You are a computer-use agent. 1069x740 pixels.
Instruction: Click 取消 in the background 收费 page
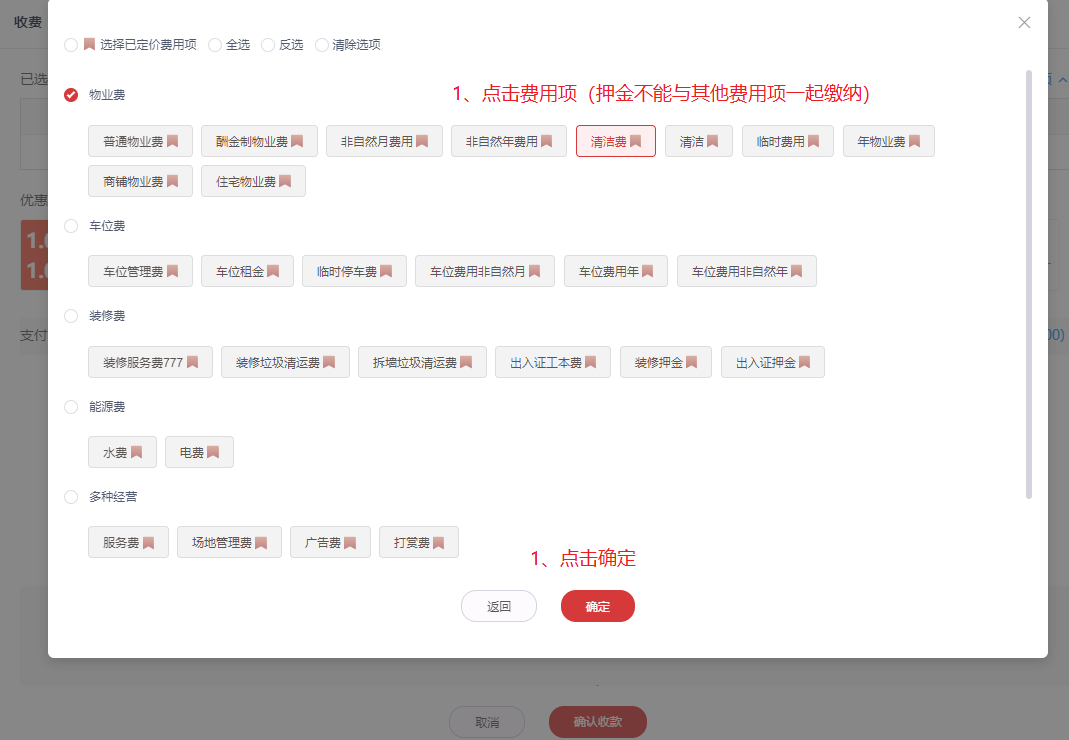coord(487,722)
